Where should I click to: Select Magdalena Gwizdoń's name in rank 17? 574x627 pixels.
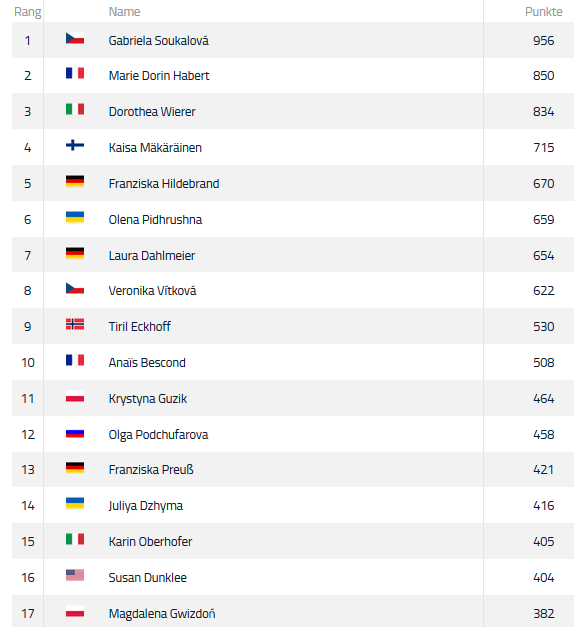[162, 614]
